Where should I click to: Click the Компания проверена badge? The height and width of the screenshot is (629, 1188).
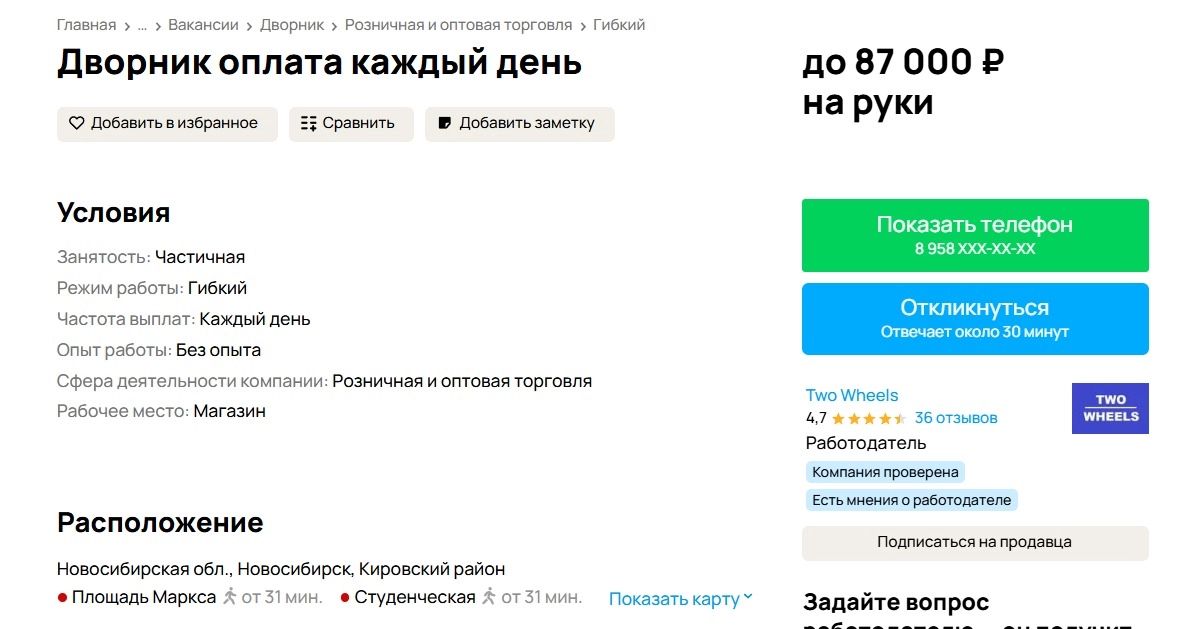(885, 472)
